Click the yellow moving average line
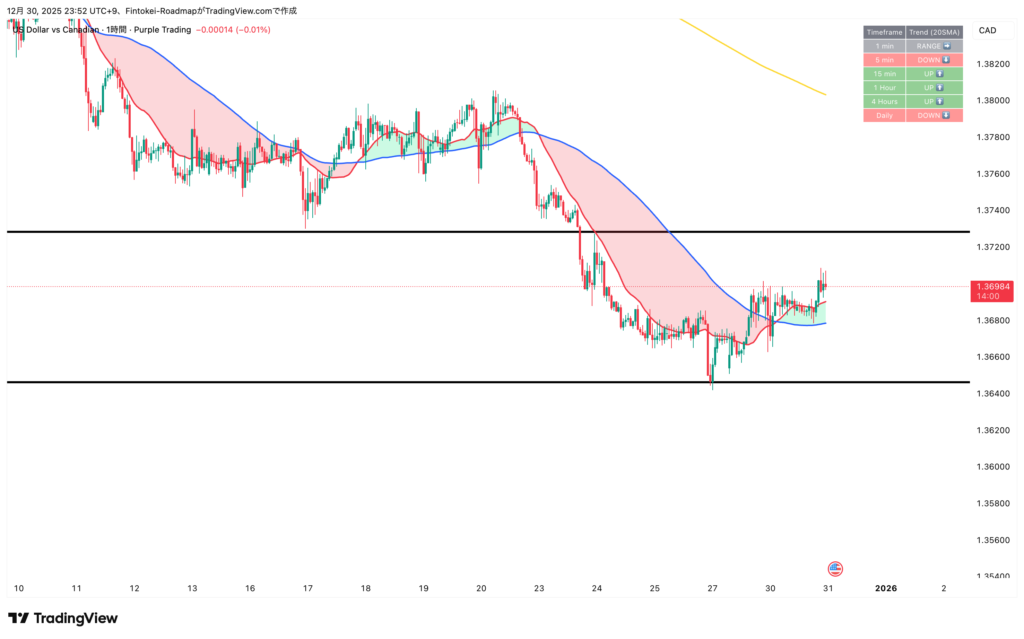 pyautogui.click(x=760, y=64)
